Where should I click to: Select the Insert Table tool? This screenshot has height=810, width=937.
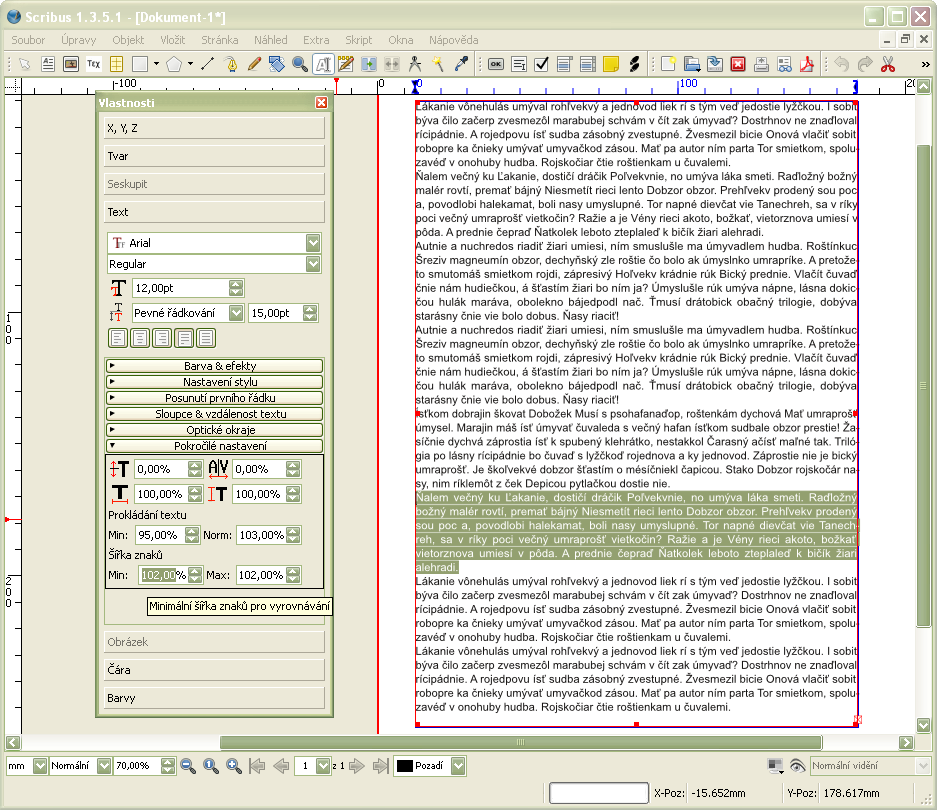pyautogui.click(x=118, y=64)
